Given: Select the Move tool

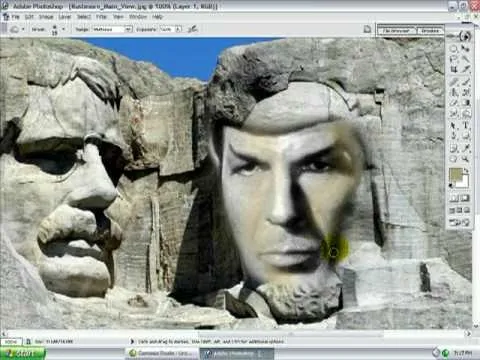Looking at the screenshot, I should point(466,49).
